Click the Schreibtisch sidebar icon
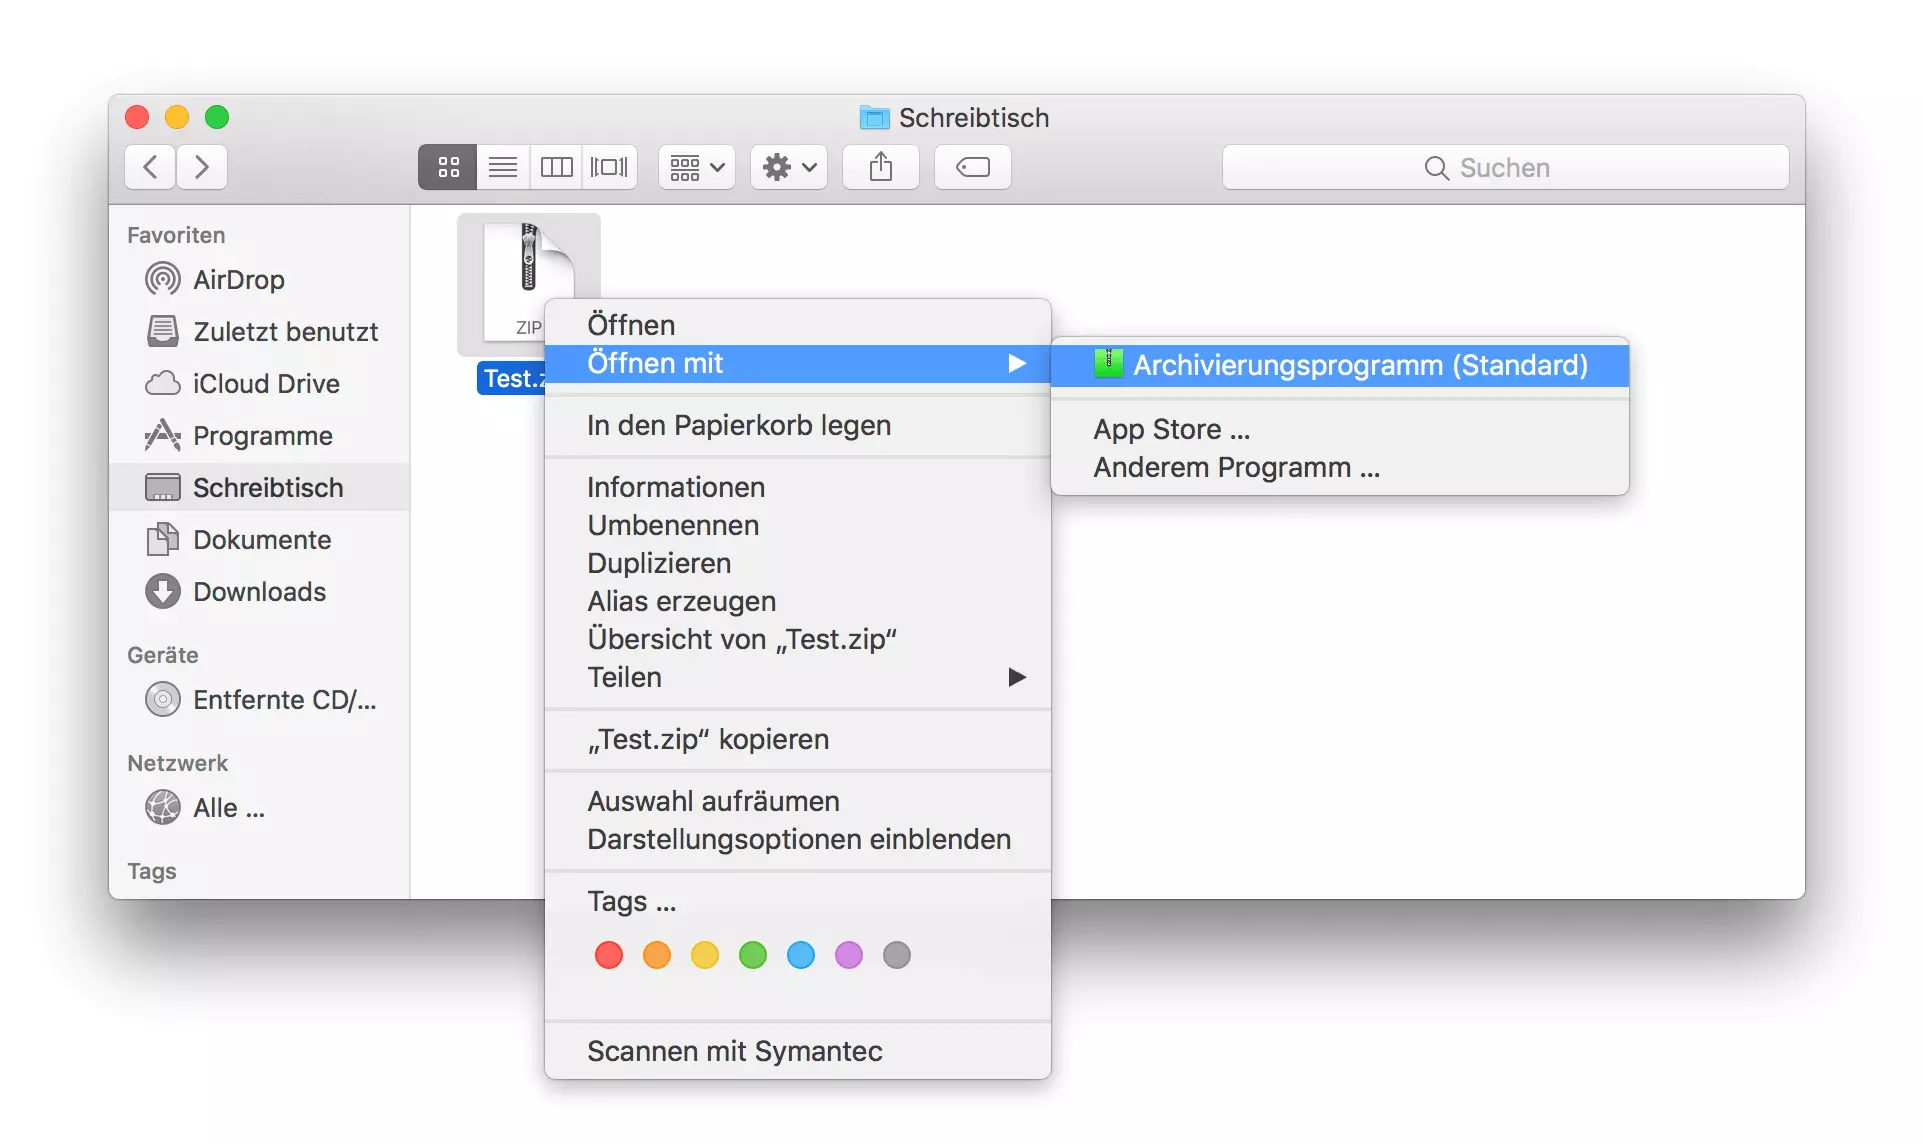1923x1145 pixels. coord(163,487)
